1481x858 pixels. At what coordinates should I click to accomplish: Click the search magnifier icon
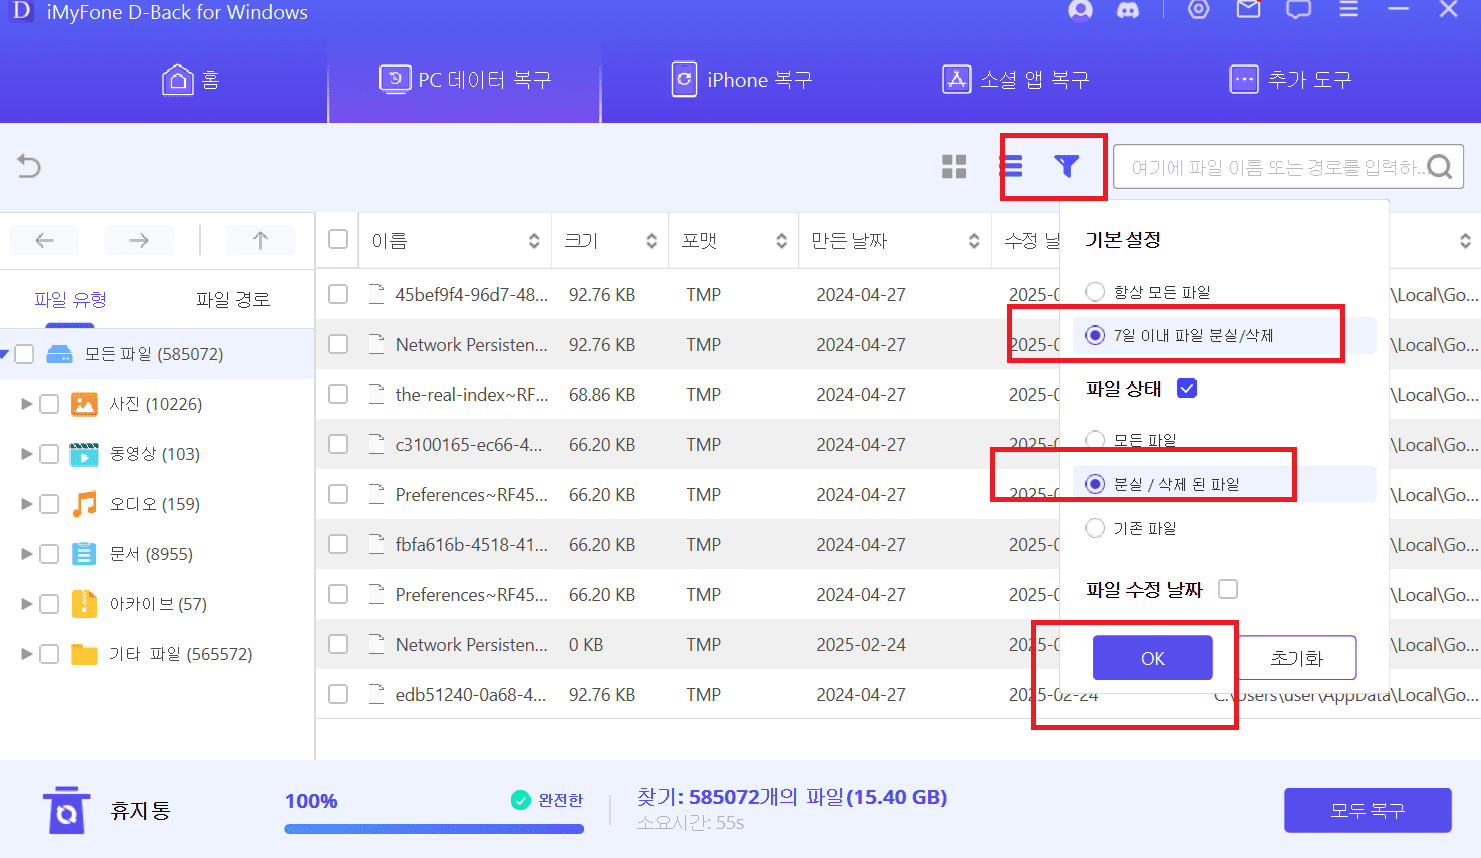(x=1439, y=167)
